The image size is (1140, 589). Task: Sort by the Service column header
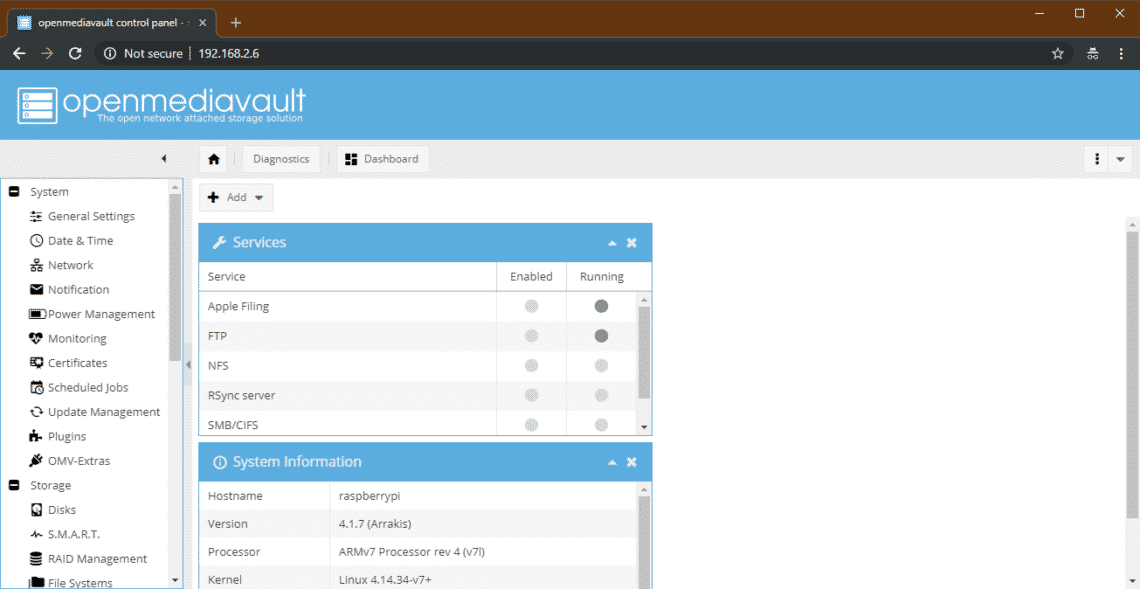[x=348, y=277]
